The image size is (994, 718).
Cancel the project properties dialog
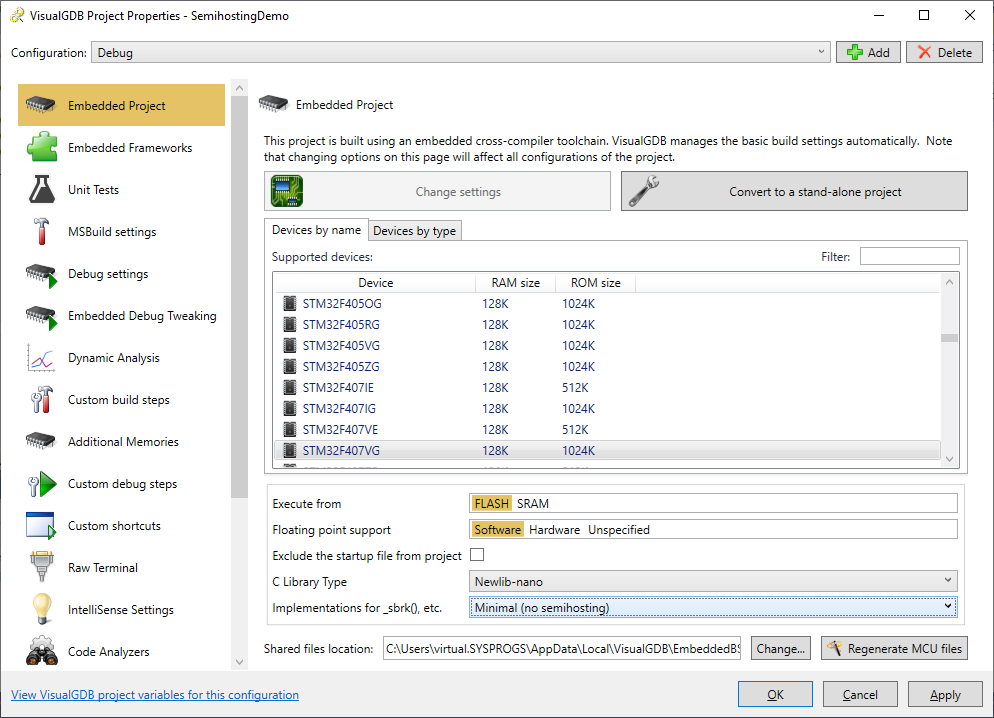click(x=860, y=695)
